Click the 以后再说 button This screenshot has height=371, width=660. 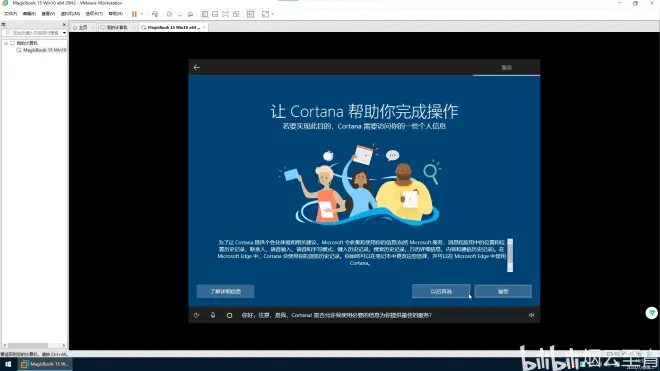[441, 291]
